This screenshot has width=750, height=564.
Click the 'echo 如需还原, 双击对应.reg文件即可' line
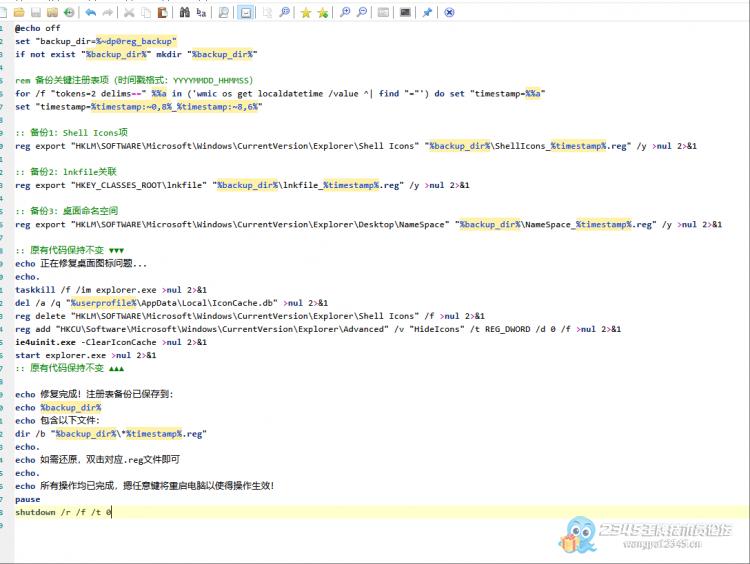point(98,460)
